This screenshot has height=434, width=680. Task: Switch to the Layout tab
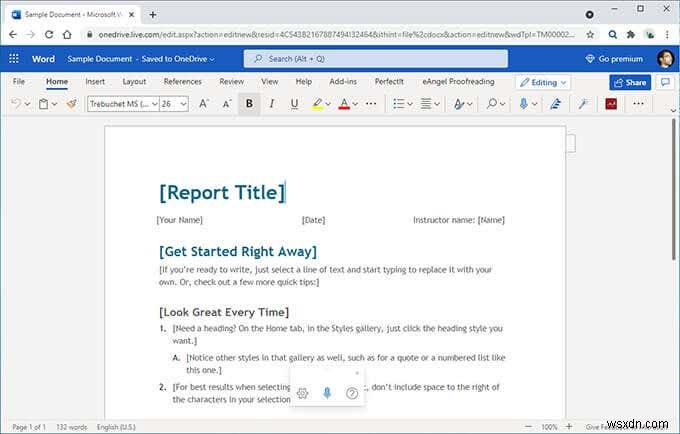134,82
